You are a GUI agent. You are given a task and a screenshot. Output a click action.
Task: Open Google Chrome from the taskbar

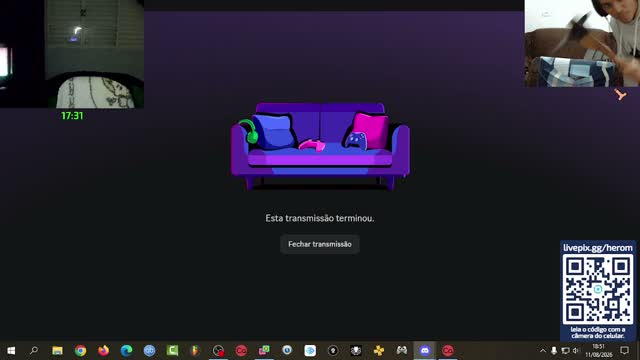(80, 351)
